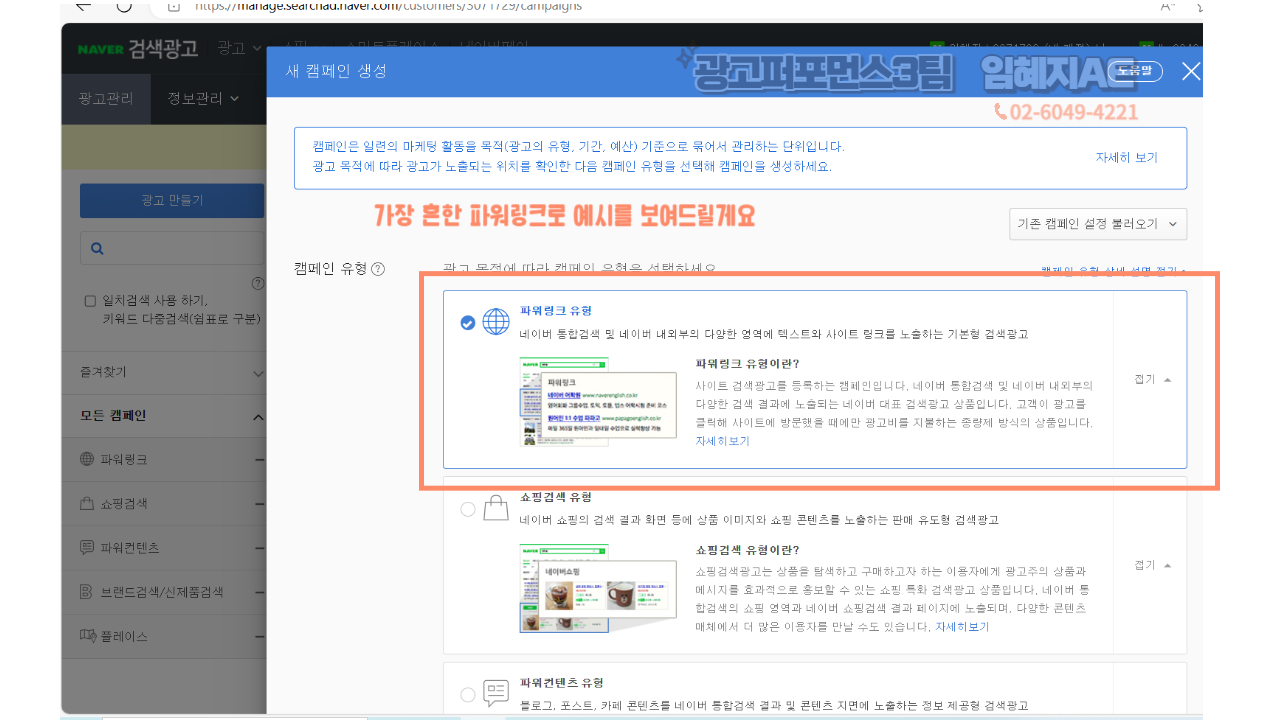This screenshot has height=720, width=1280.
Task: Select 파워링크 in the sidebar campaign list
Action: tap(124, 459)
